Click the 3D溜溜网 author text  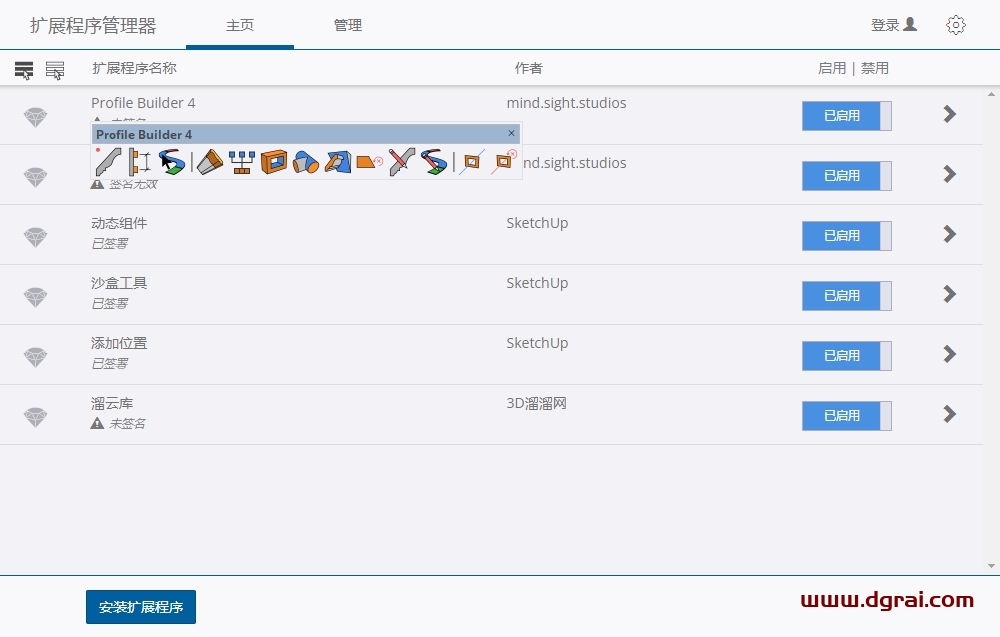536,404
